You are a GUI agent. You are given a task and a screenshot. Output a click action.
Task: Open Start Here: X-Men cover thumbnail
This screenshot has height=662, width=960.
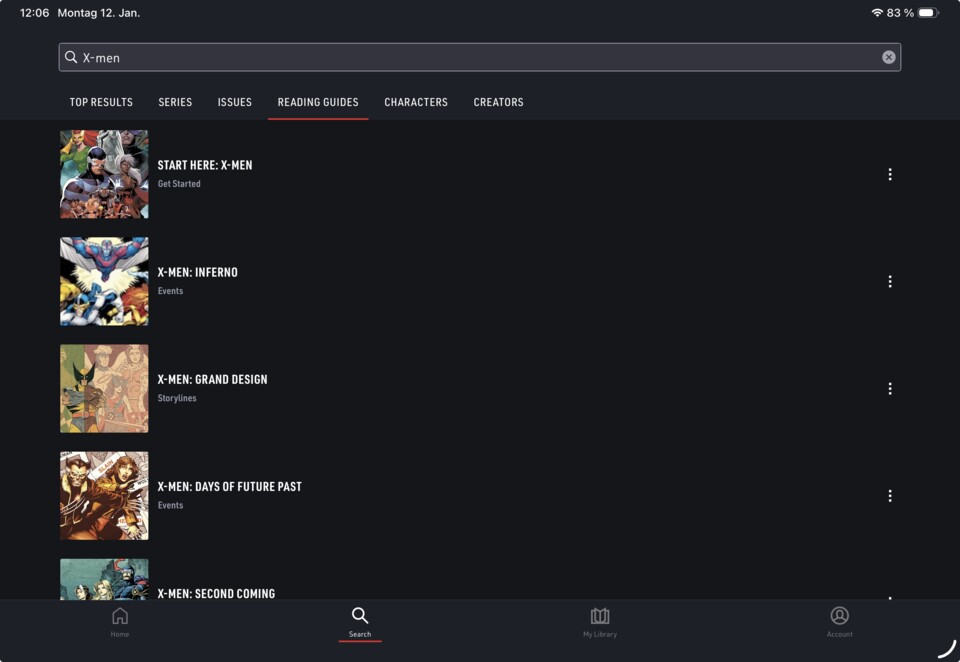tap(104, 174)
